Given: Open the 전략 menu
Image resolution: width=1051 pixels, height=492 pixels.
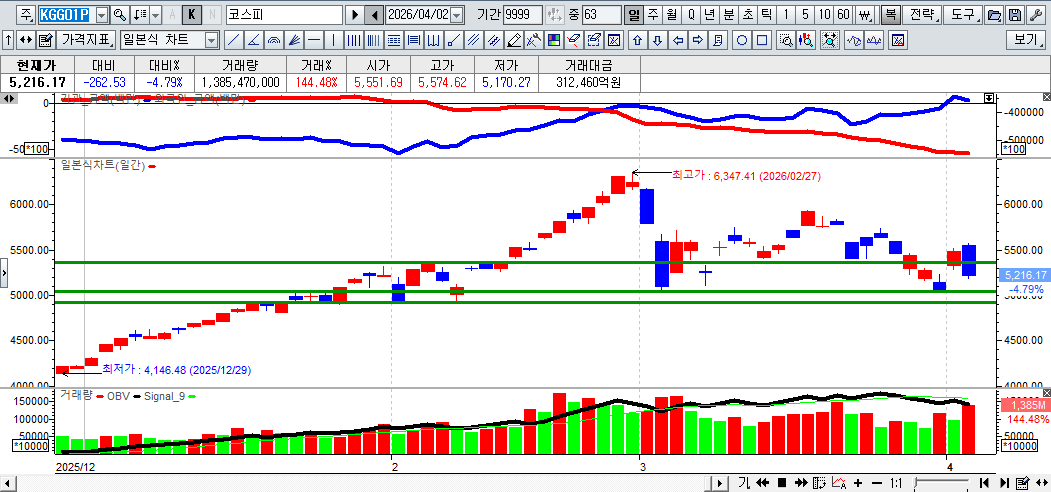Looking at the screenshot, I should pyautogui.click(x=921, y=15).
